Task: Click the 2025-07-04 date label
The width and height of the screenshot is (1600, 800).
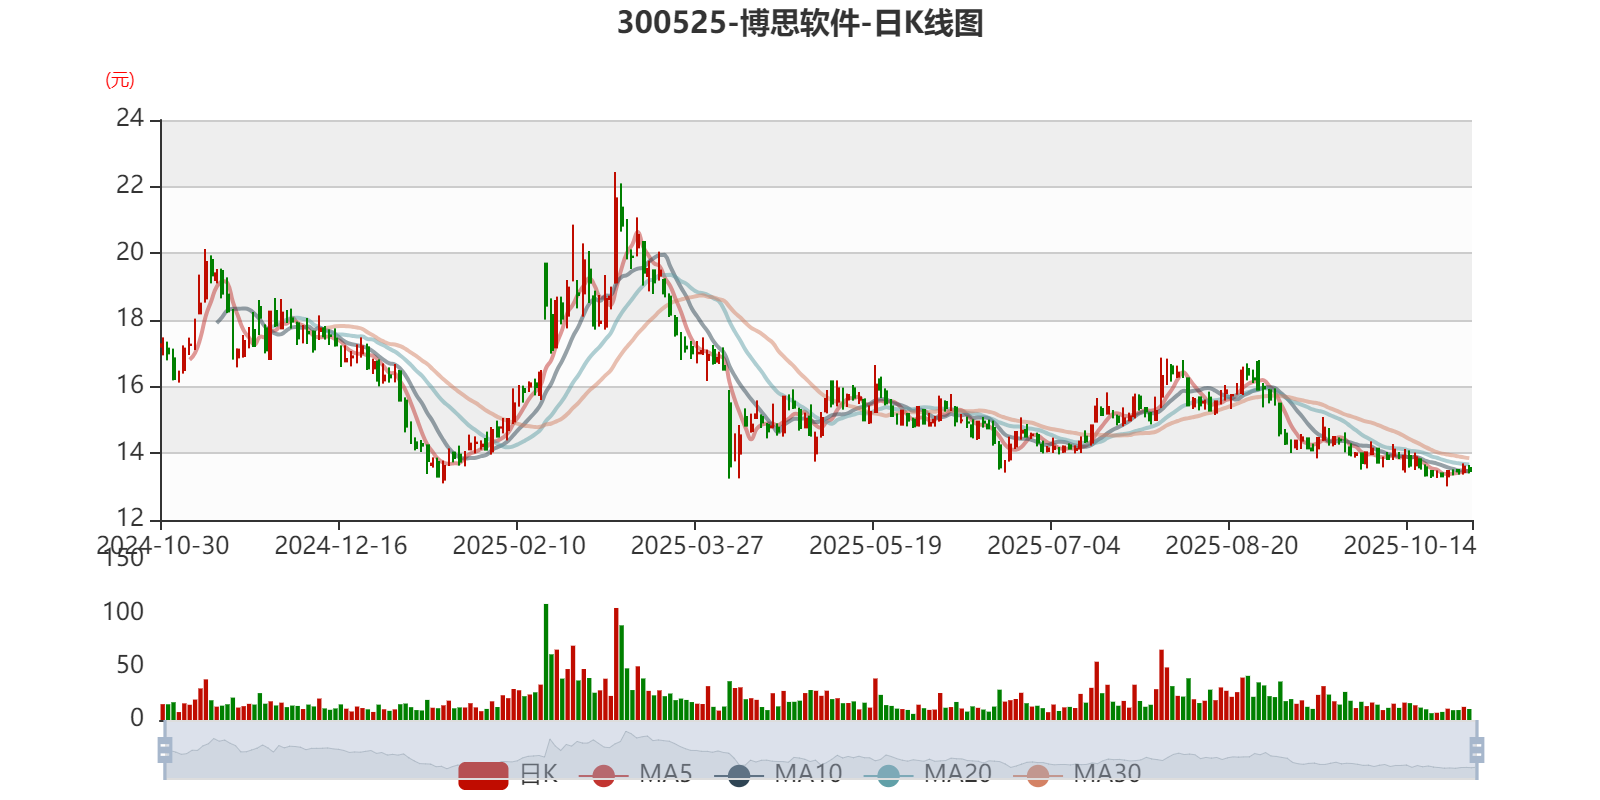Action: tap(1053, 545)
